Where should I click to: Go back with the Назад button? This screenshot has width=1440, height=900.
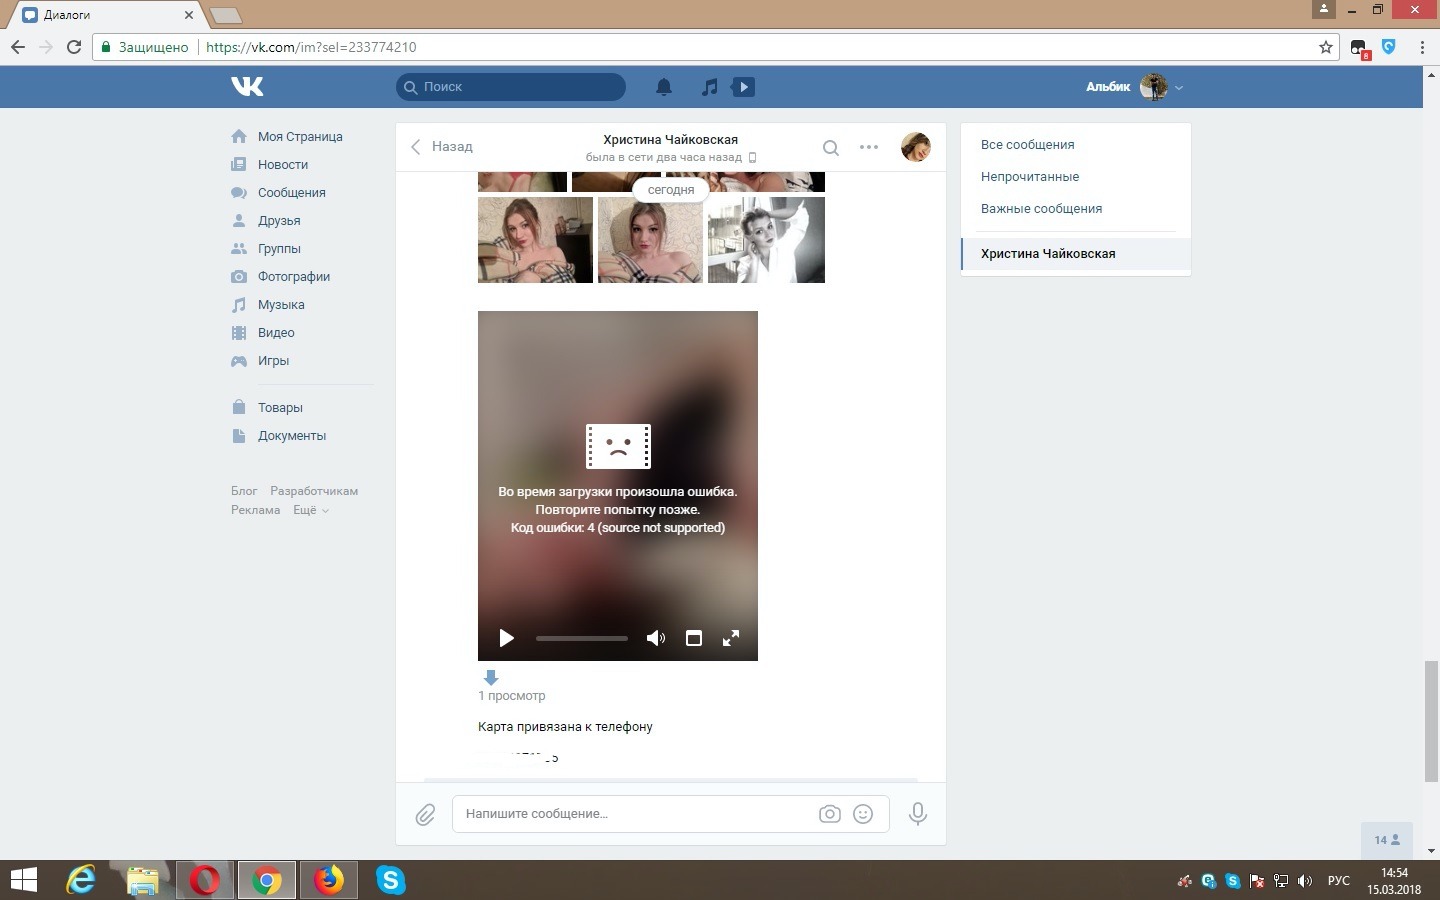(x=441, y=147)
